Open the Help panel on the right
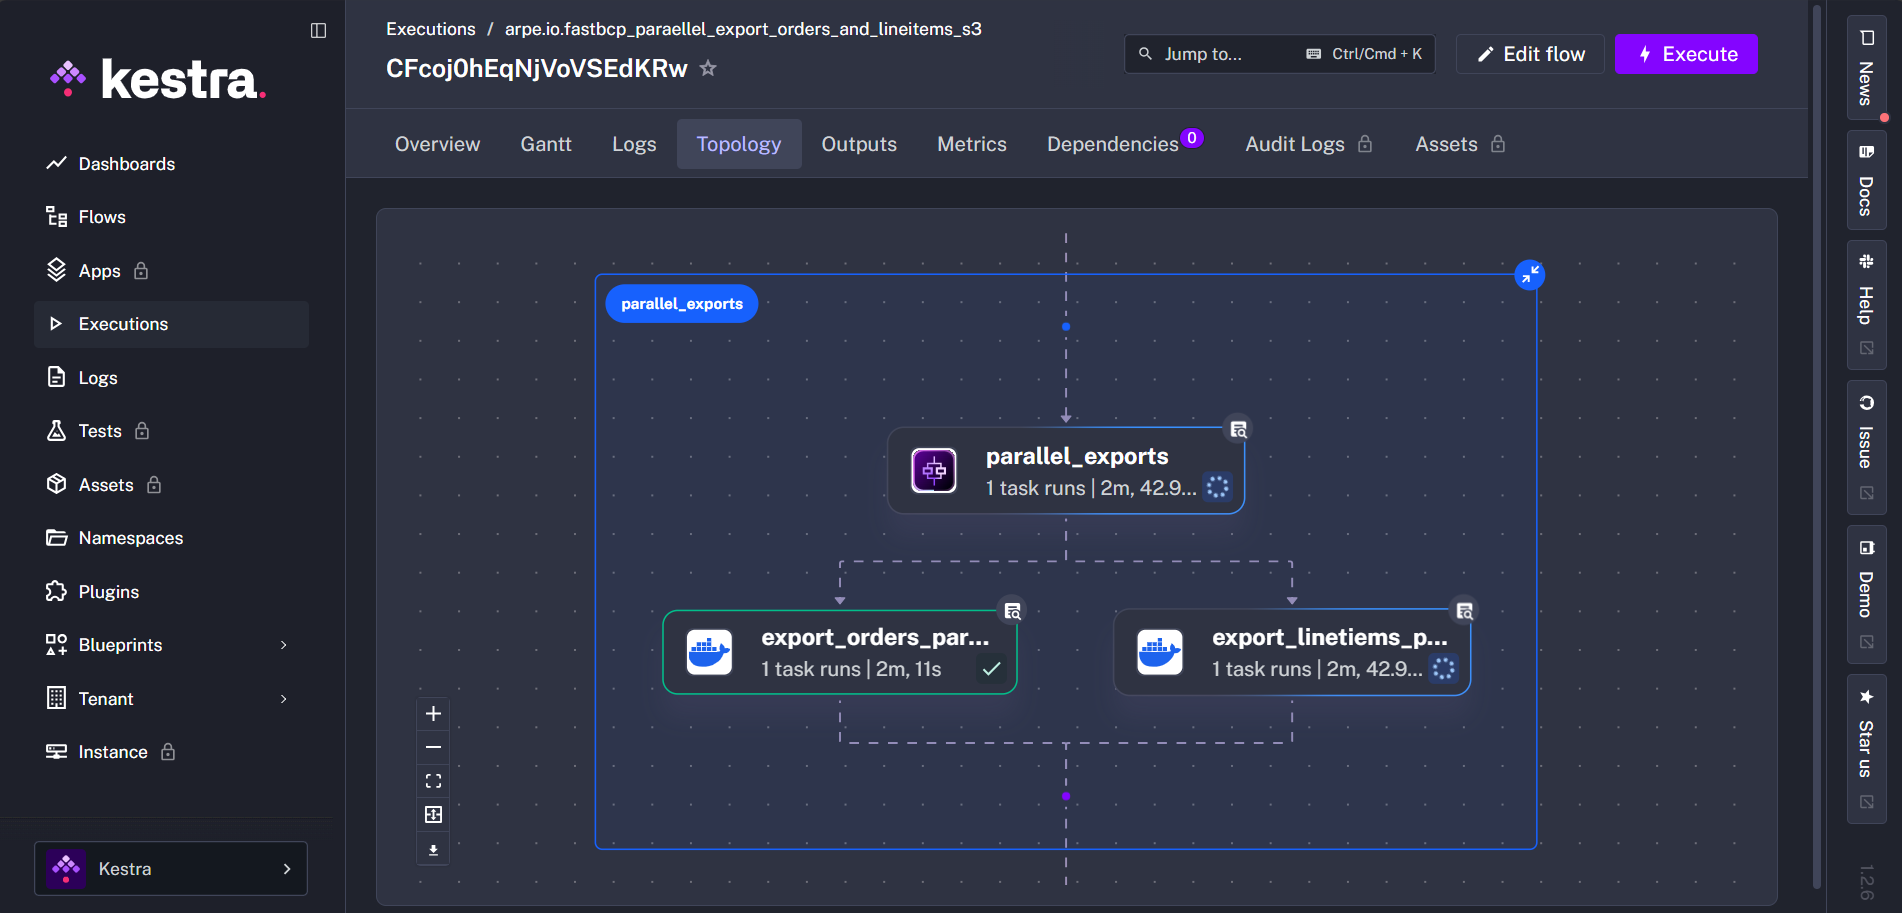Viewport: 1902px width, 913px height. (x=1866, y=305)
